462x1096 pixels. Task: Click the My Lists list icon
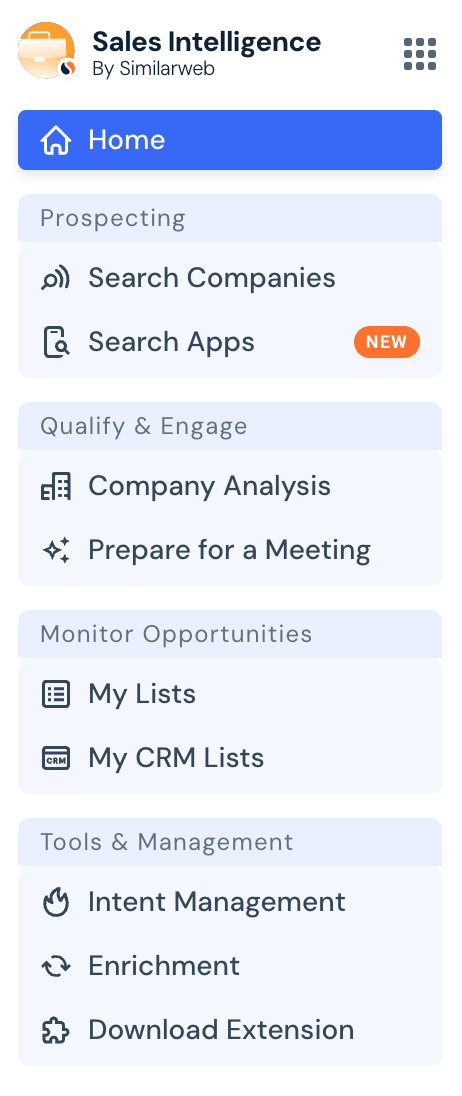pyautogui.click(x=56, y=695)
